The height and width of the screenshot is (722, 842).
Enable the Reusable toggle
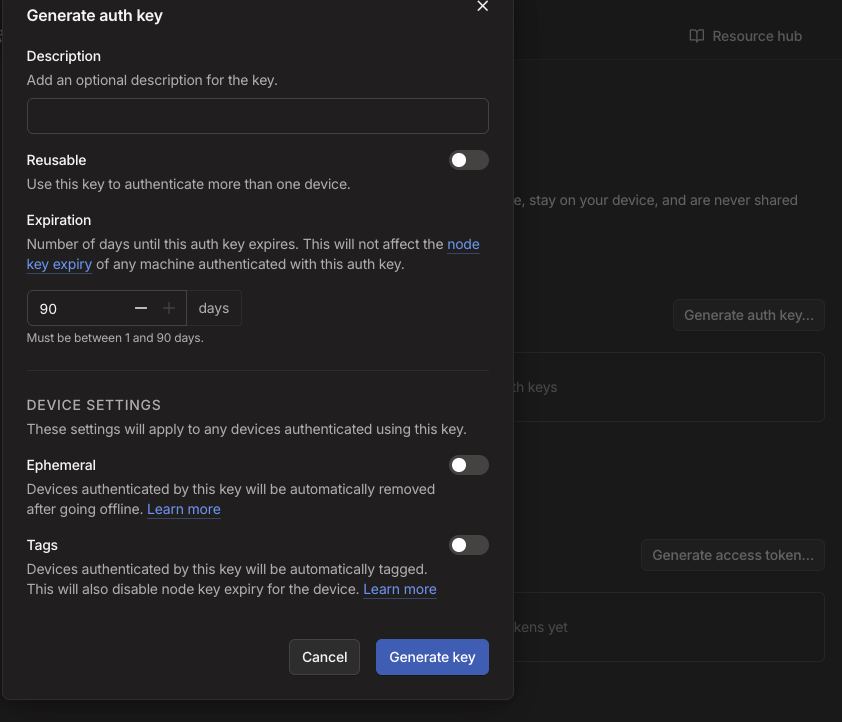pyautogui.click(x=468, y=160)
